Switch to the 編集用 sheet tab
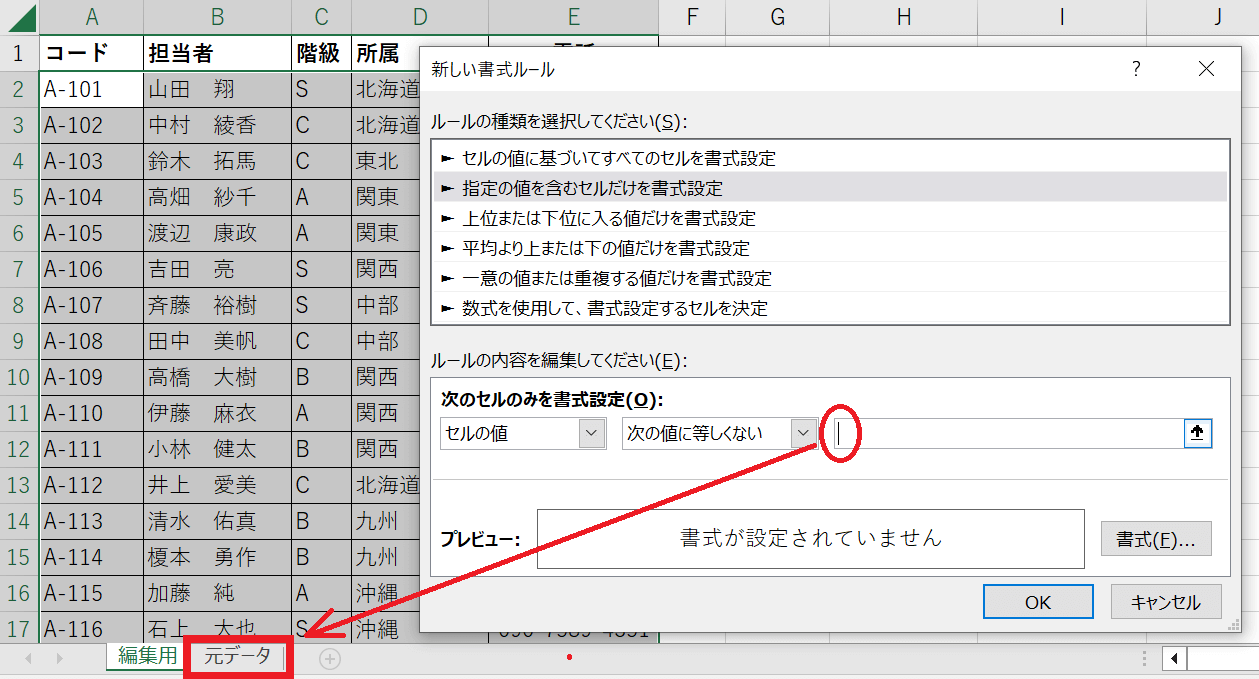 [148, 657]
